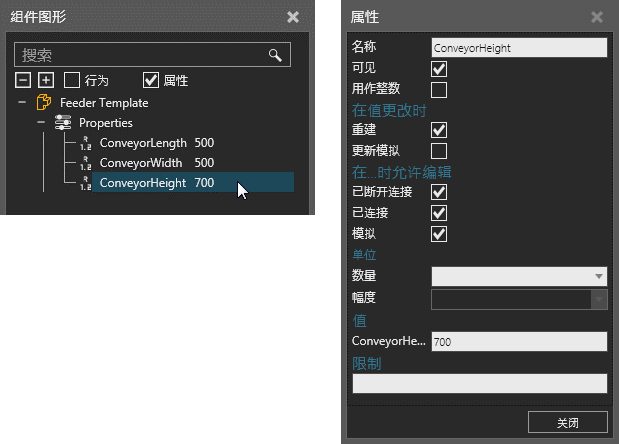This screenshot has width=619, height=444.
Task: Click the ConveyorLength property icon
Action: [x=85, y=144]
